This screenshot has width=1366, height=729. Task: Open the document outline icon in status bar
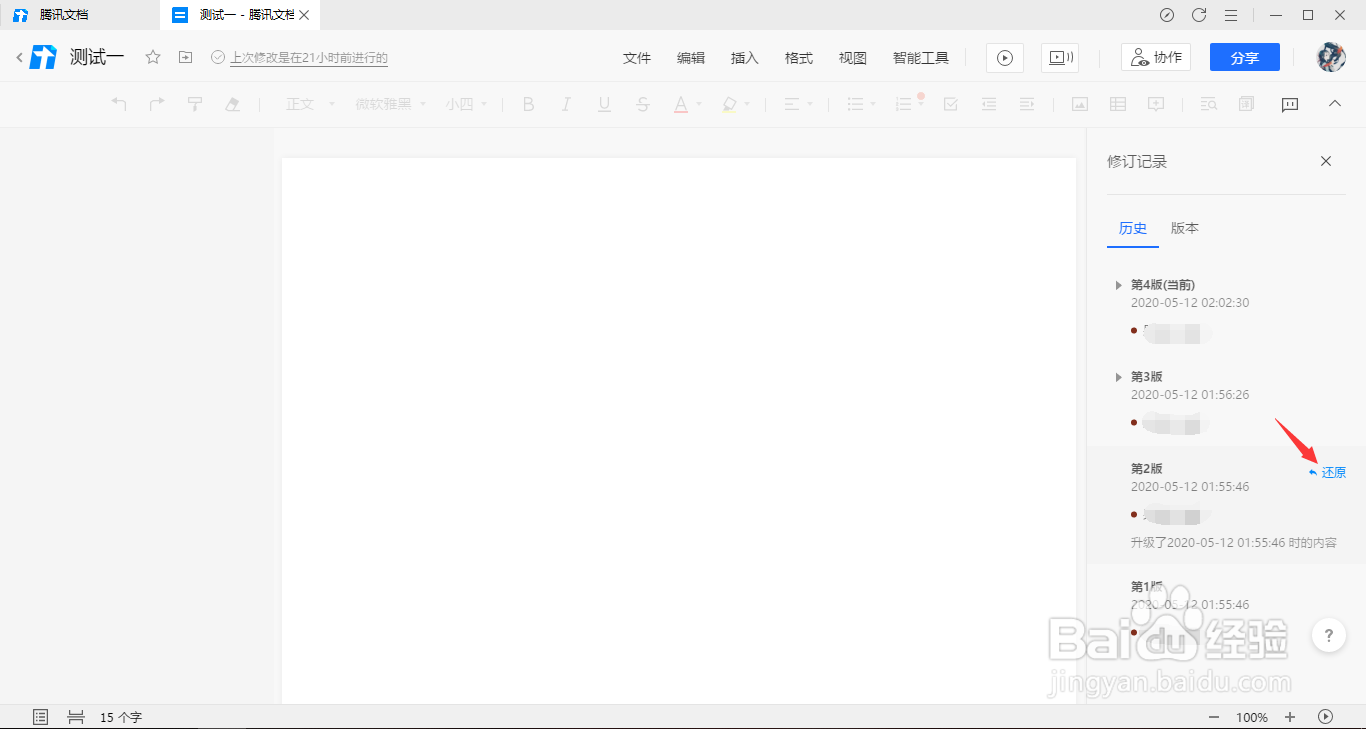41,717
